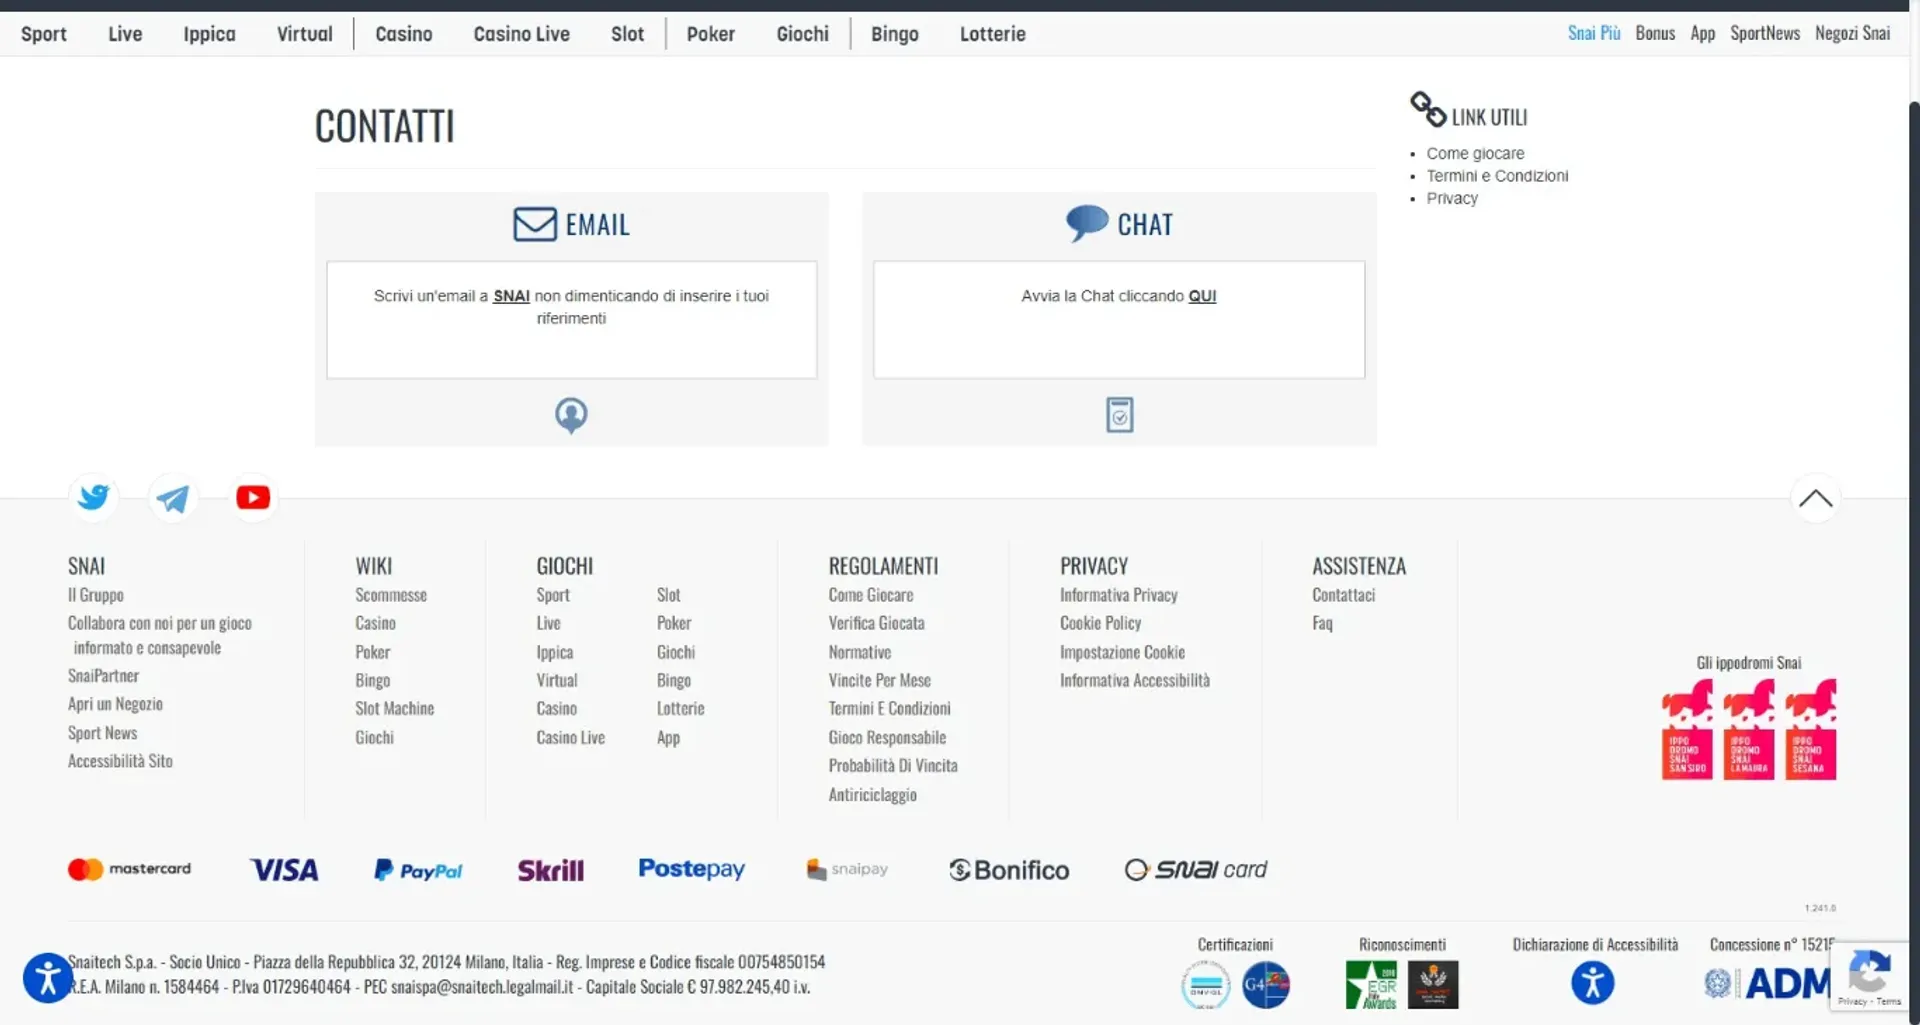
Task: Open Informativa Accessibilità footer link
Action: point(1134,680)
